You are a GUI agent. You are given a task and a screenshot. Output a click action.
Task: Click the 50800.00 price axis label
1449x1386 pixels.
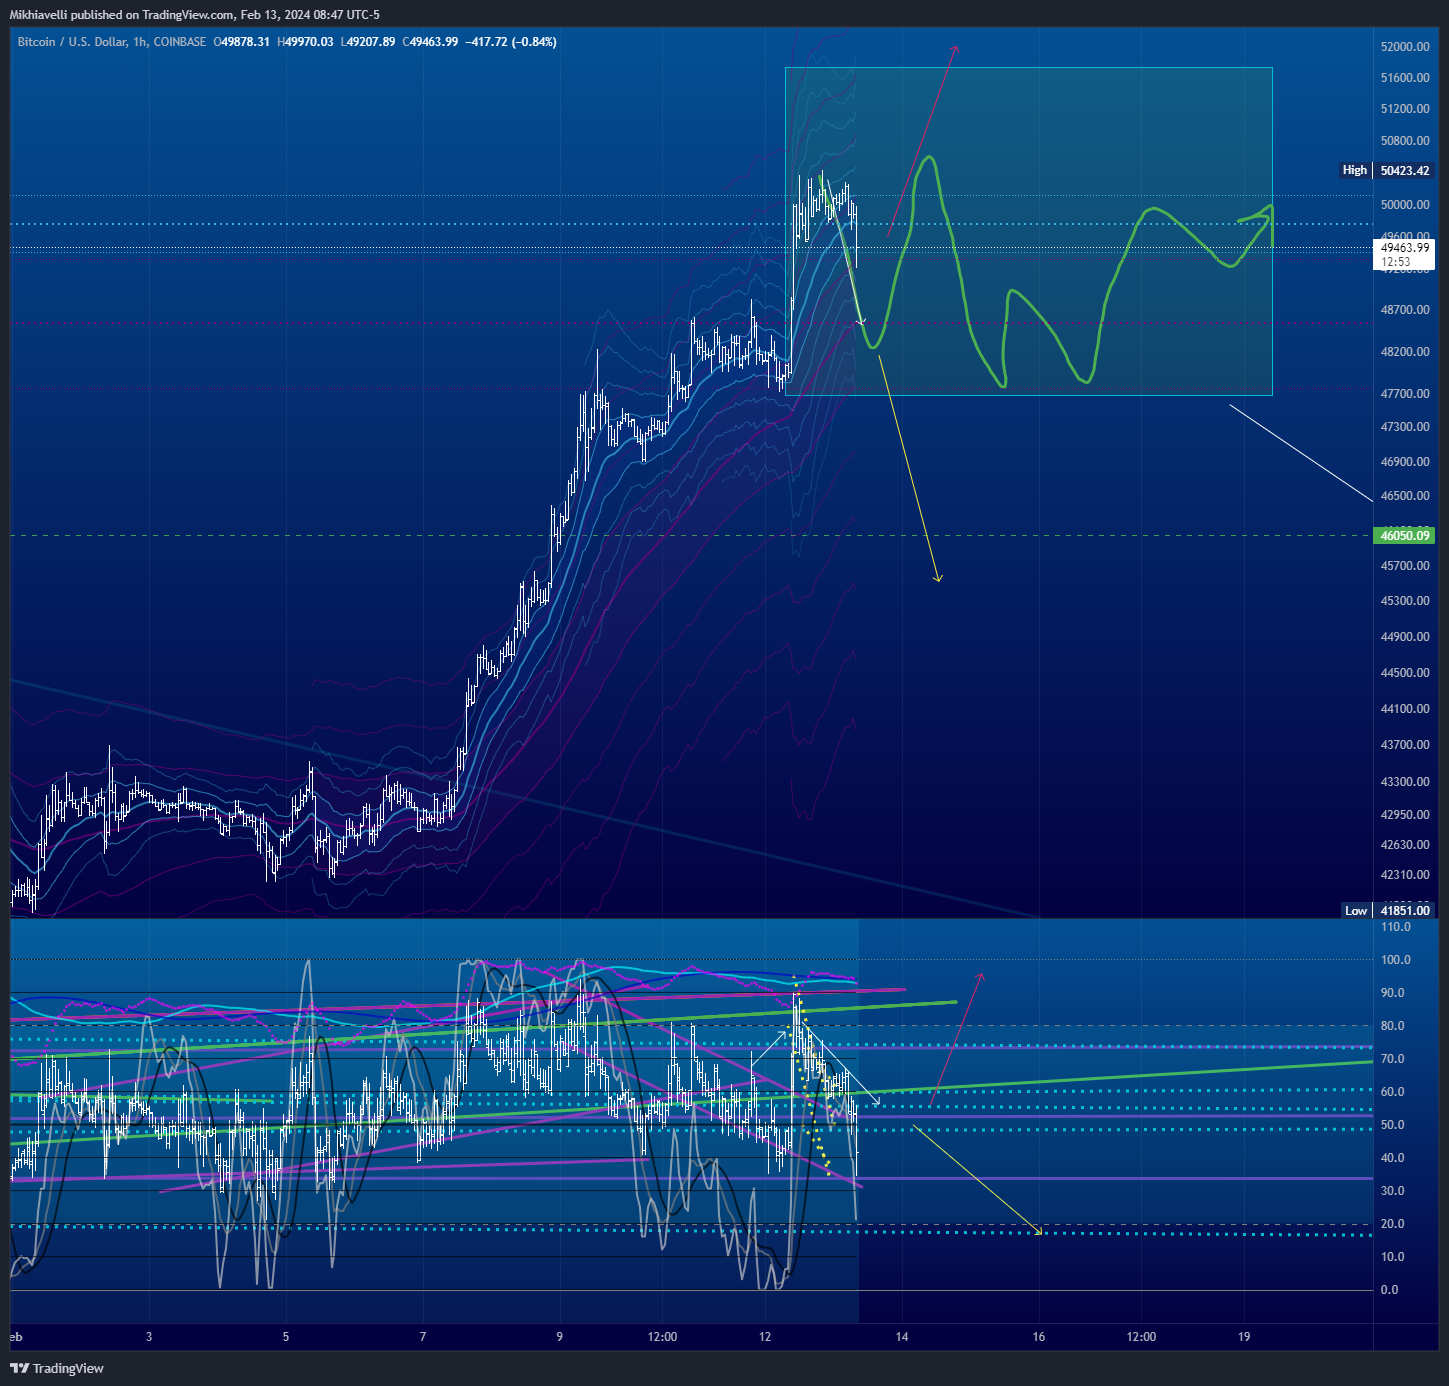tap(1405, 141)
